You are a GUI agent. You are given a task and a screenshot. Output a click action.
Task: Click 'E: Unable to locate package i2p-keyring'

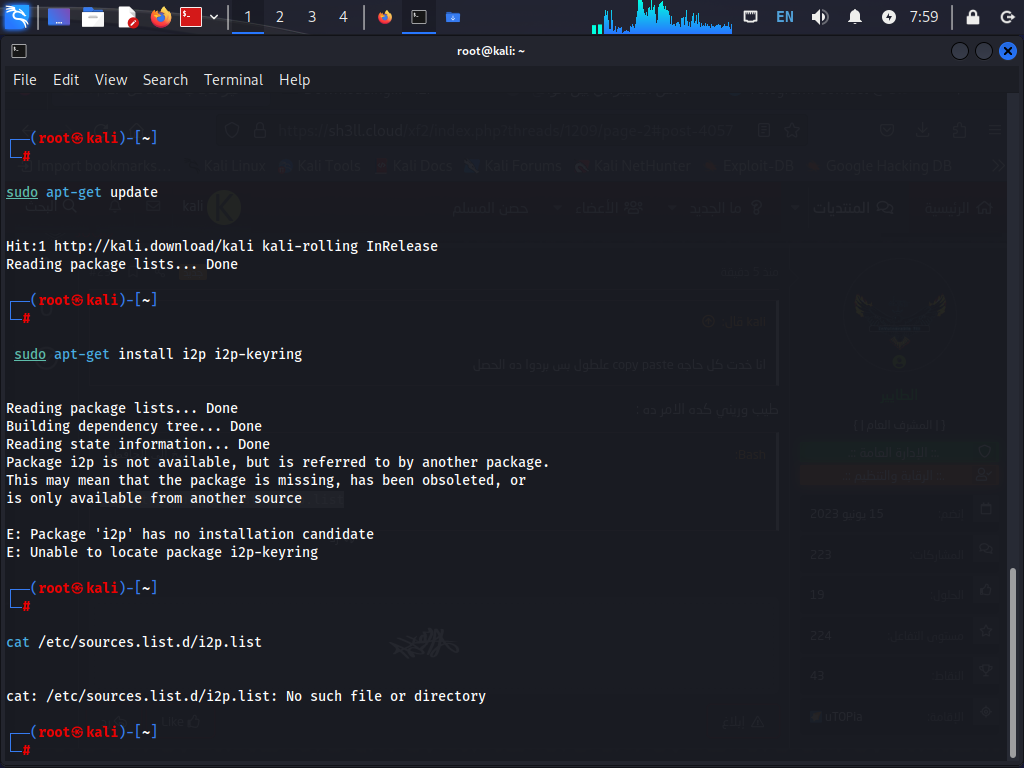162,552
